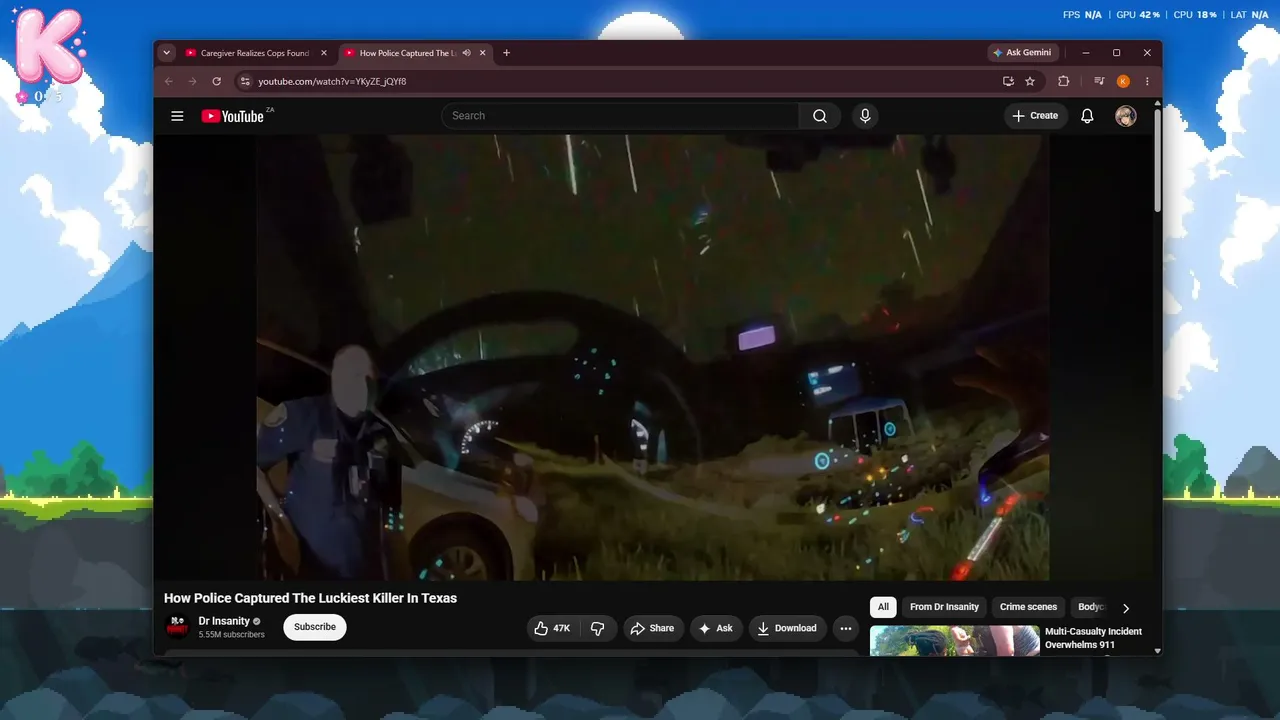Click the install/cast icon in address bar

[1008, 81]
